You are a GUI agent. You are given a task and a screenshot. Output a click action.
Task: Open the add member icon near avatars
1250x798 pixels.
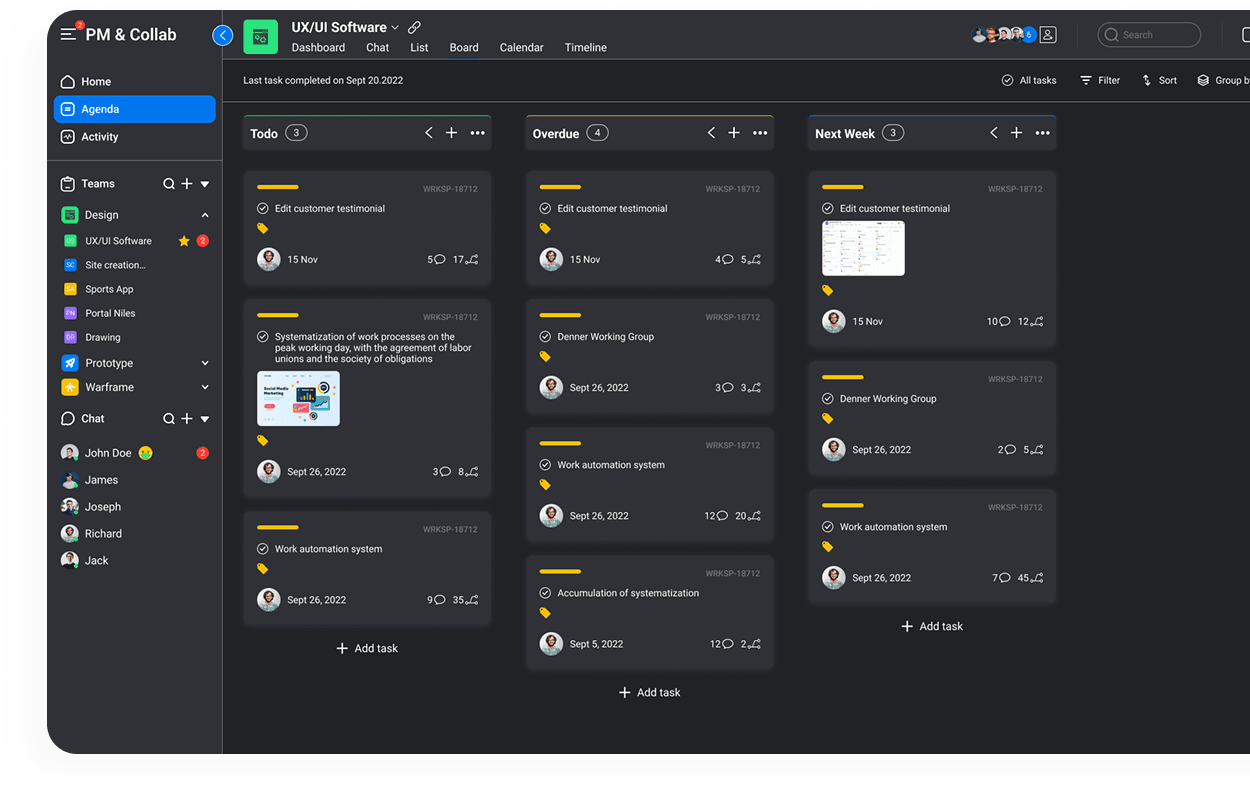coord(1048,34)
